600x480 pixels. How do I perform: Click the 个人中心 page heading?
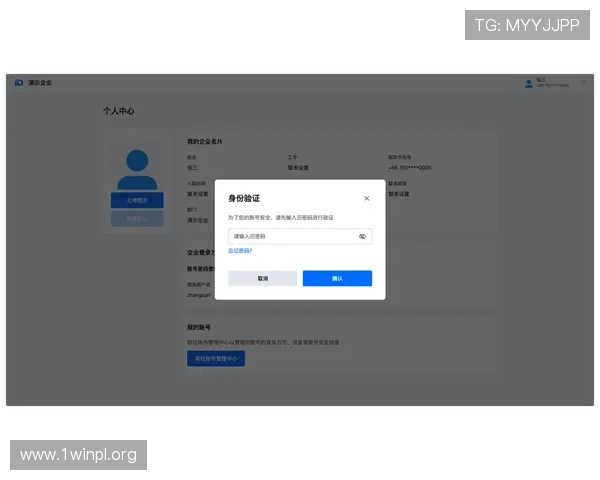[119, 111]
